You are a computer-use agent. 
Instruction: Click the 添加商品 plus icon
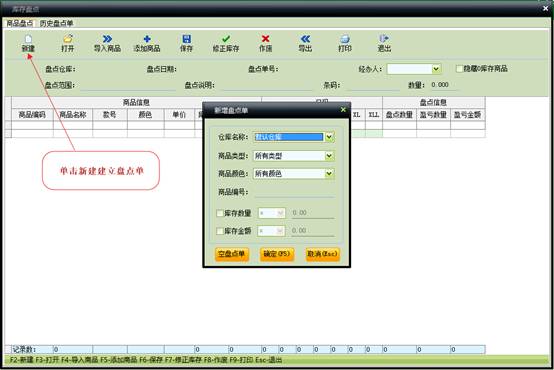(x=147, y=43)
